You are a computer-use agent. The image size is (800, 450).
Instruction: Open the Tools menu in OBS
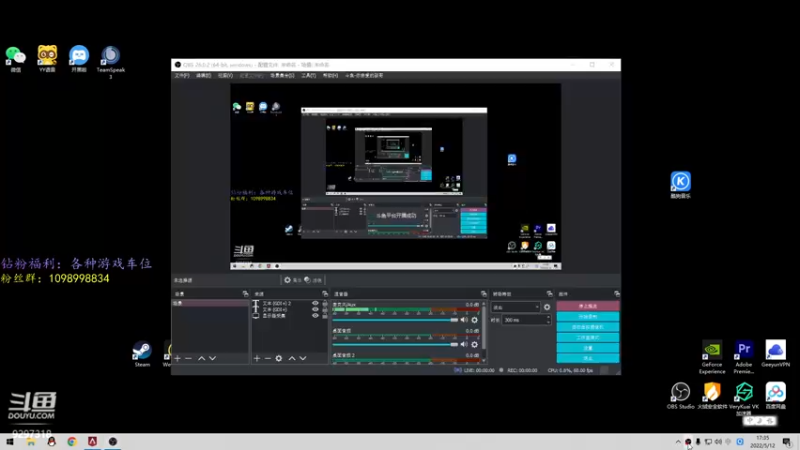[308, 76]
